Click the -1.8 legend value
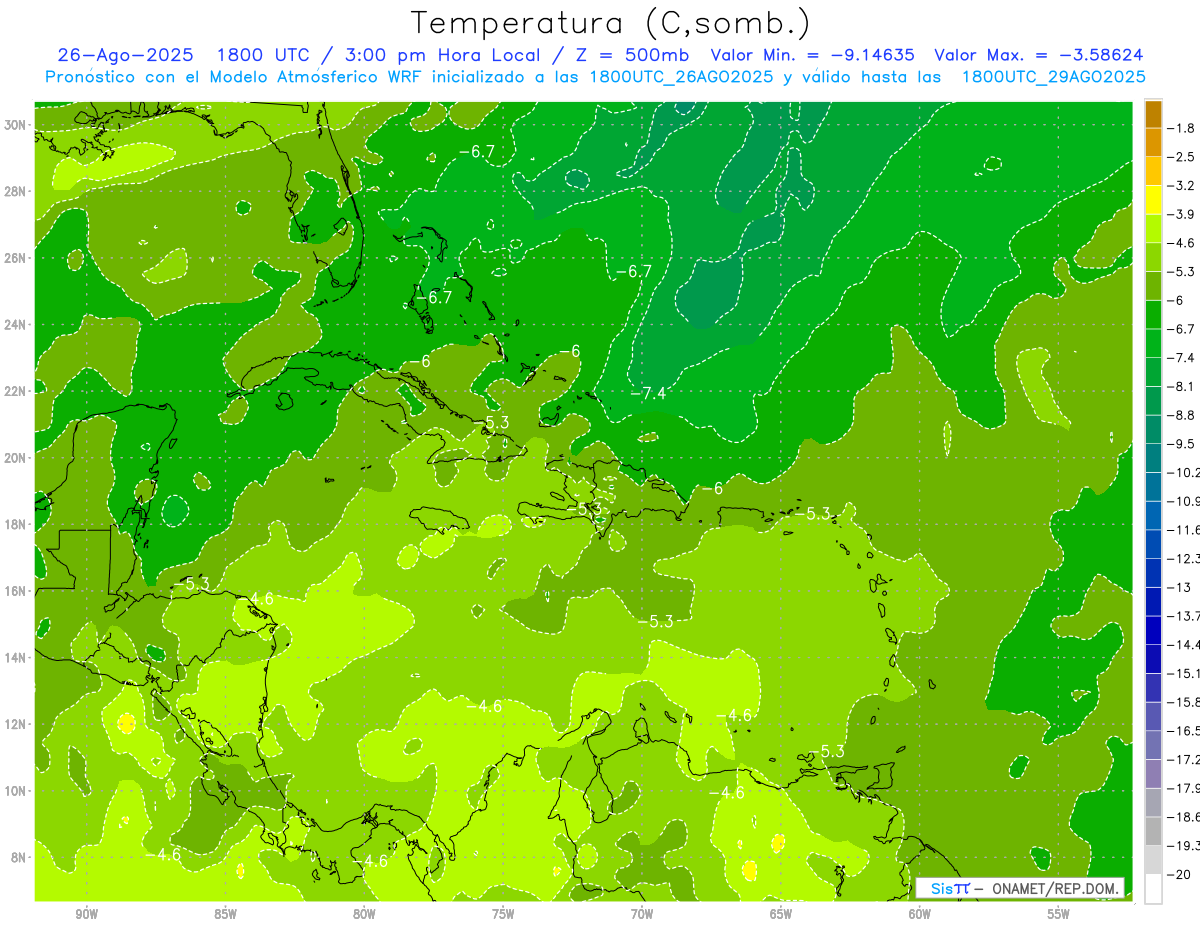1200x927 pixels. (1181, 128)
